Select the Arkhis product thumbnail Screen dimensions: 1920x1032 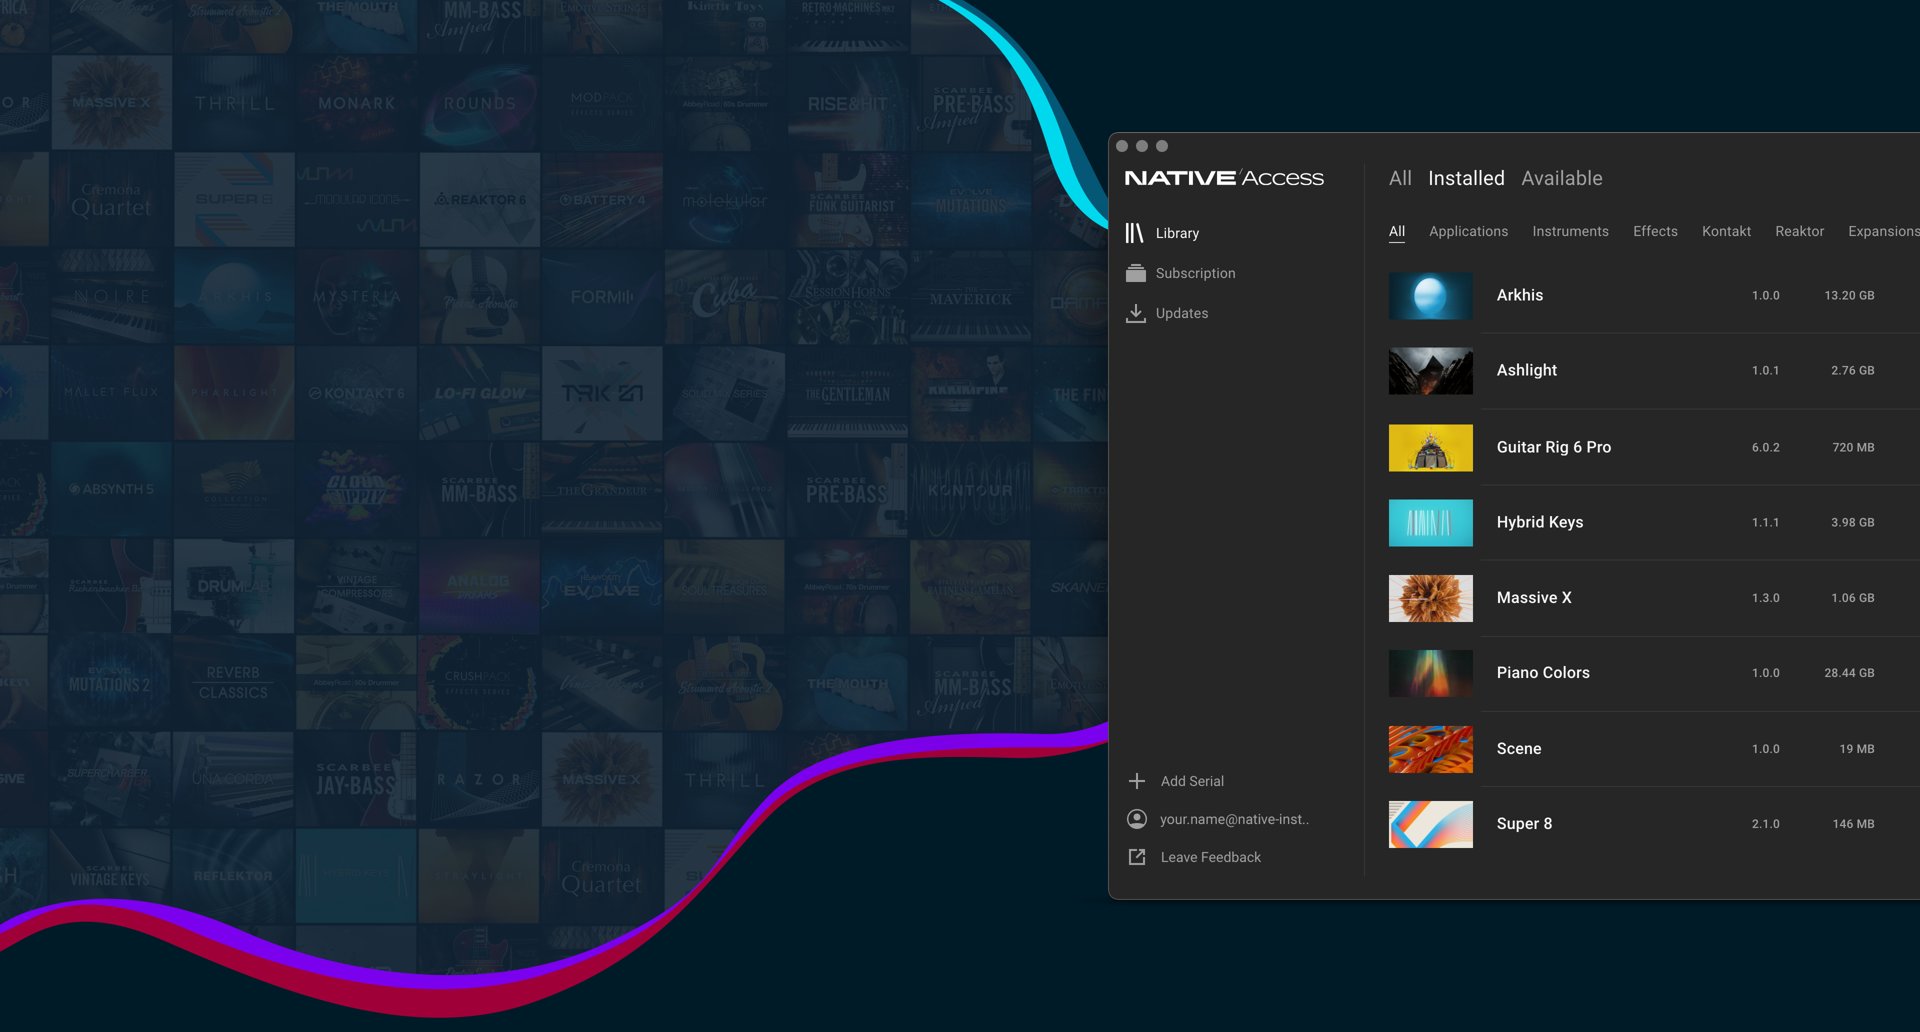pos(1430,296)
